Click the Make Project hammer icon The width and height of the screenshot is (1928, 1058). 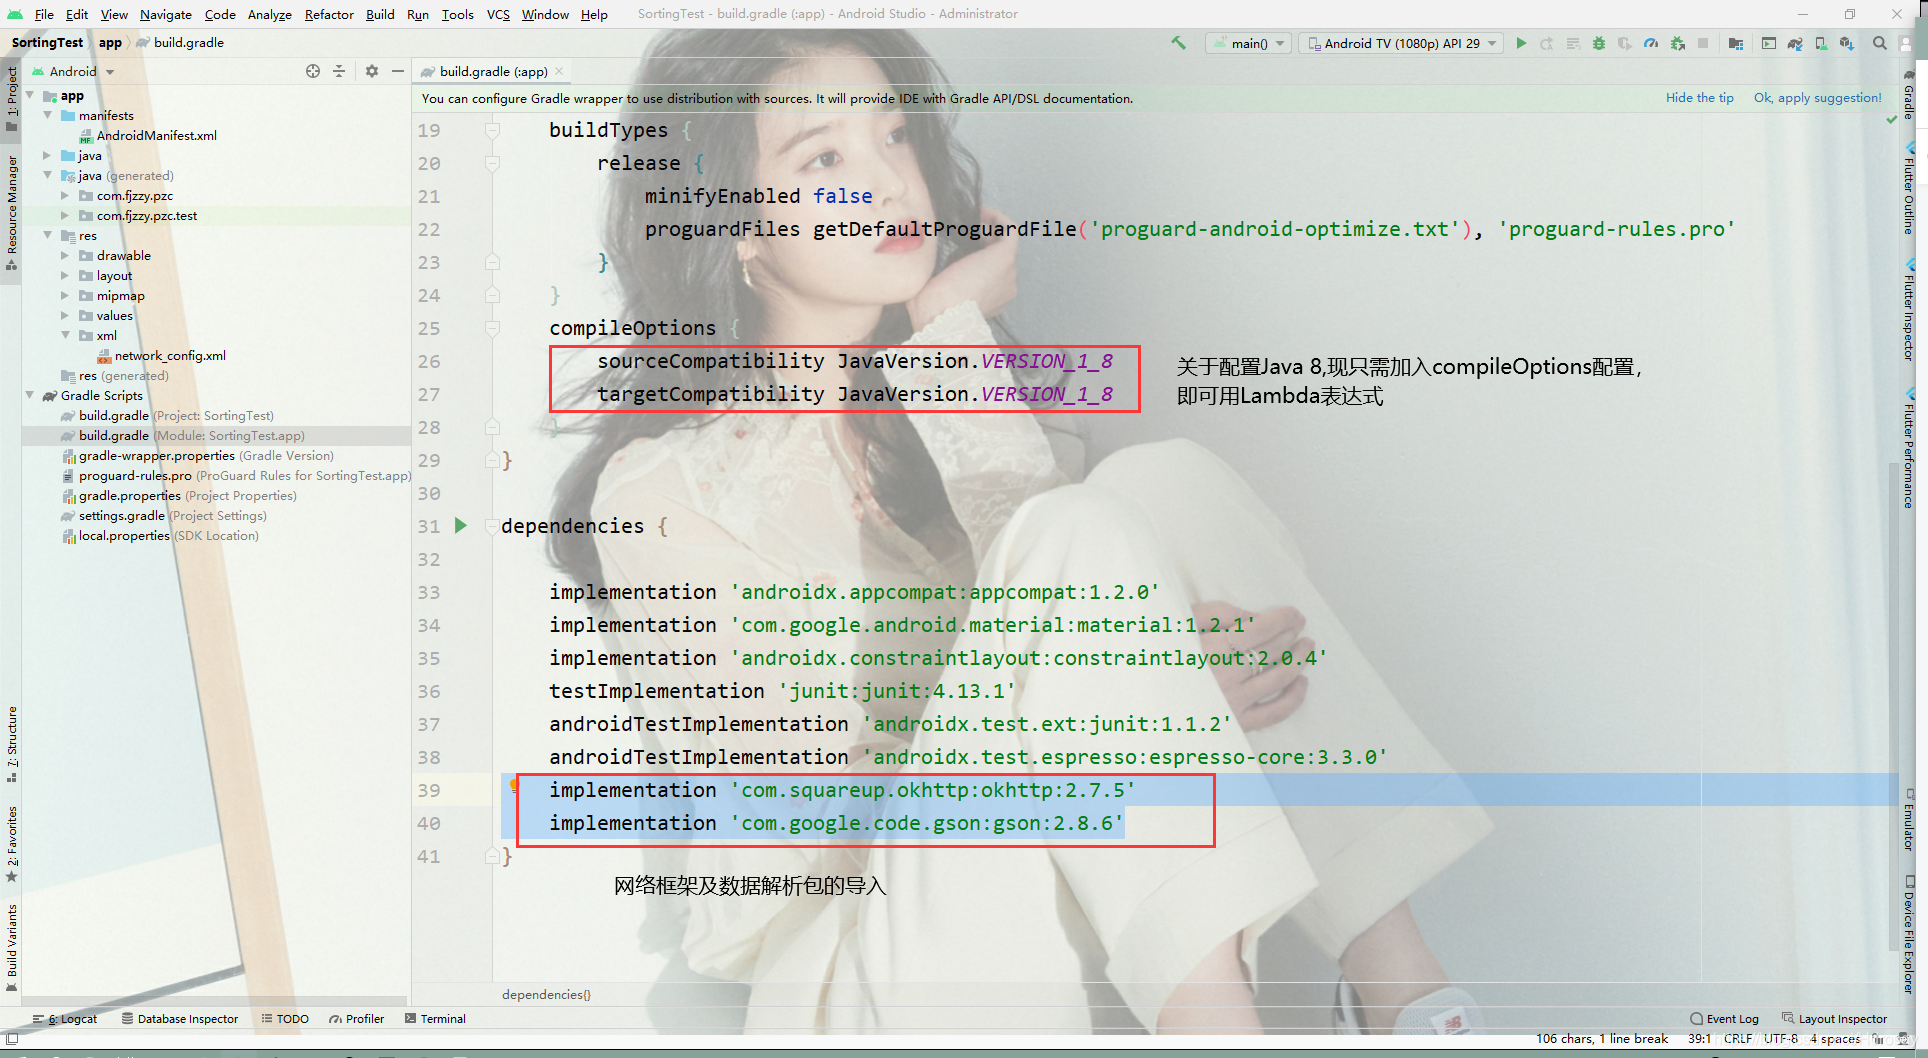[x=1178, y=43]
